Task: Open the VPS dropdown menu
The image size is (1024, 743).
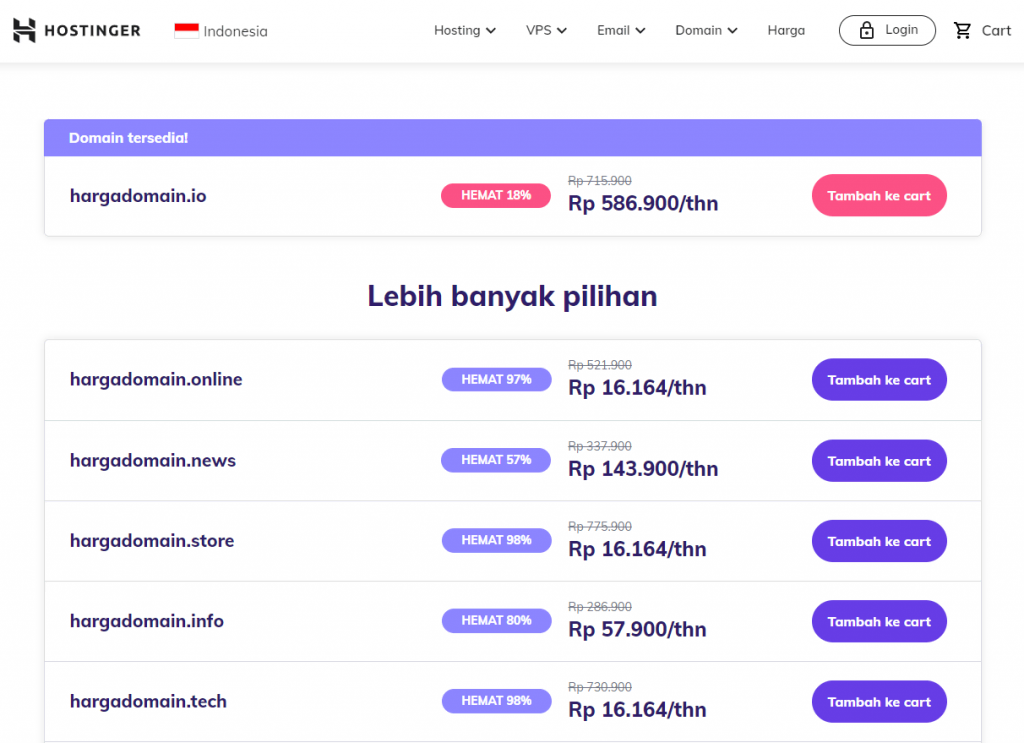Action: [546, 30]
